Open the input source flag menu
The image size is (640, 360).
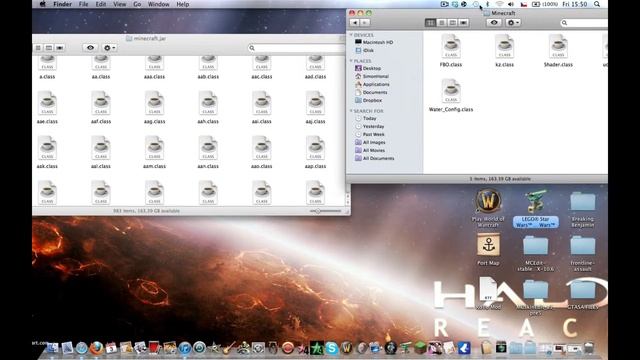point(524,4)
